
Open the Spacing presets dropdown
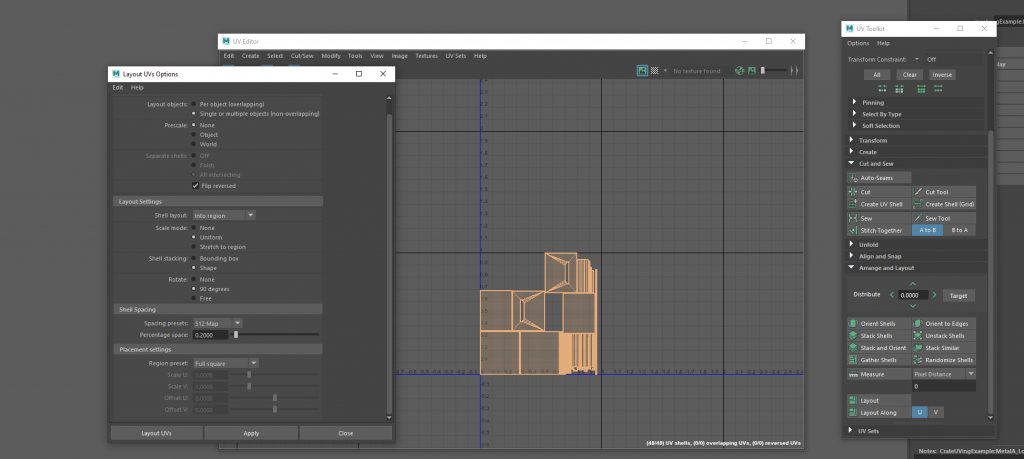(x=217, y=323)
